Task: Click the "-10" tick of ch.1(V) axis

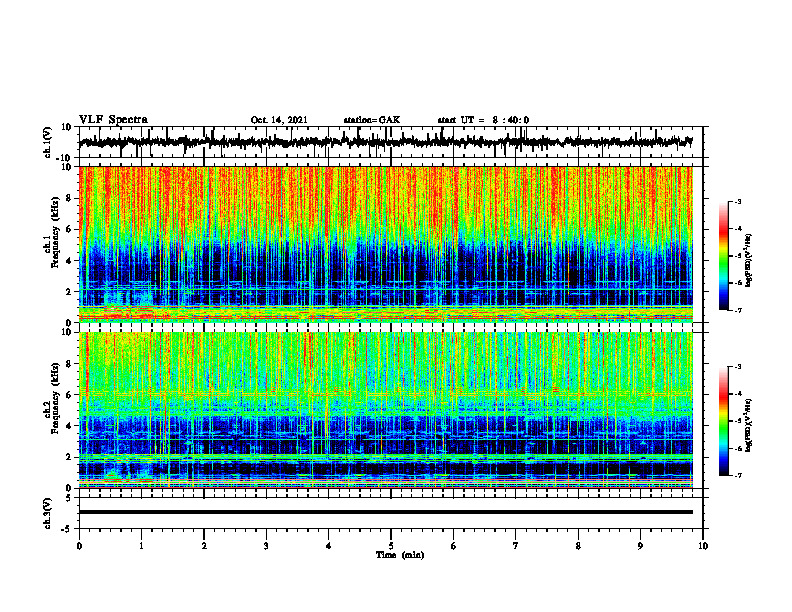Action: click(65, 158)
